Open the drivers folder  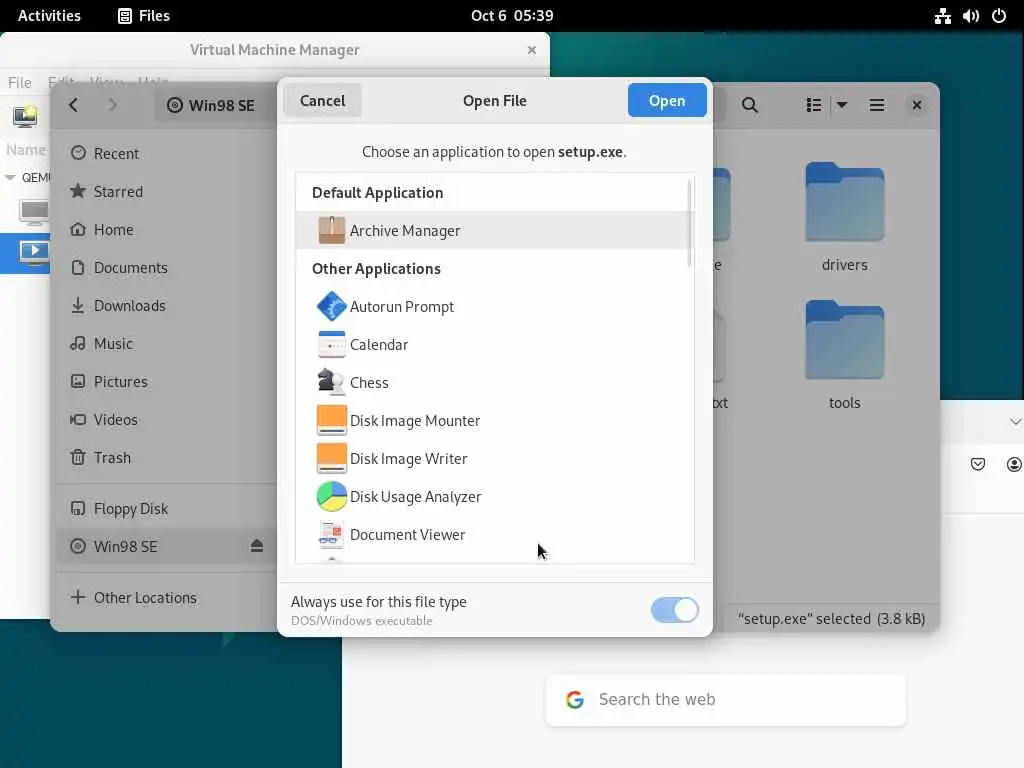(844, 217)
